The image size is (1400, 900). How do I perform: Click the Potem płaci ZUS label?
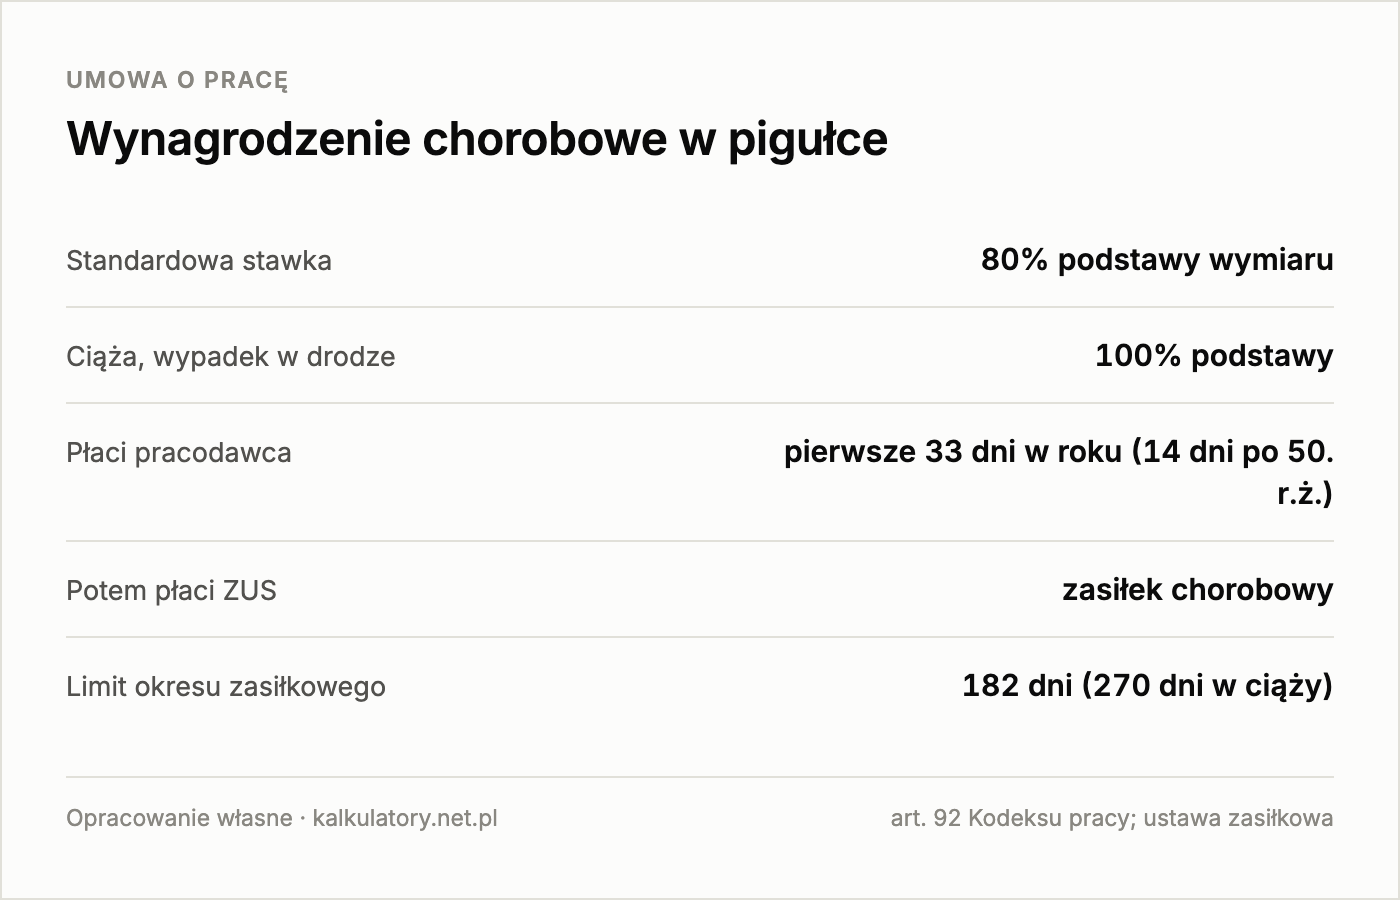tap(171, 591)
